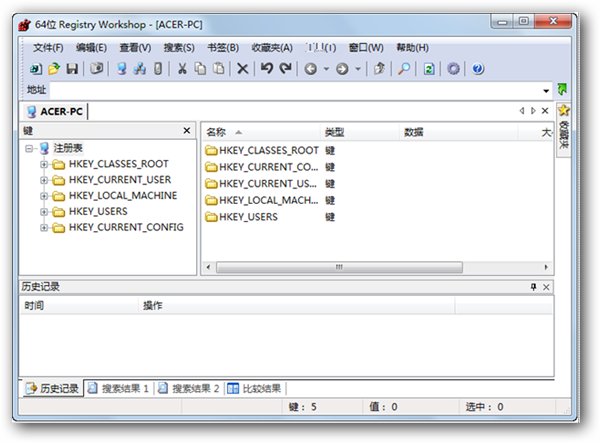Viewport: 600px width, 443px height.
Task: Click the Refresh toolbar icon
Action: (429, 69)
